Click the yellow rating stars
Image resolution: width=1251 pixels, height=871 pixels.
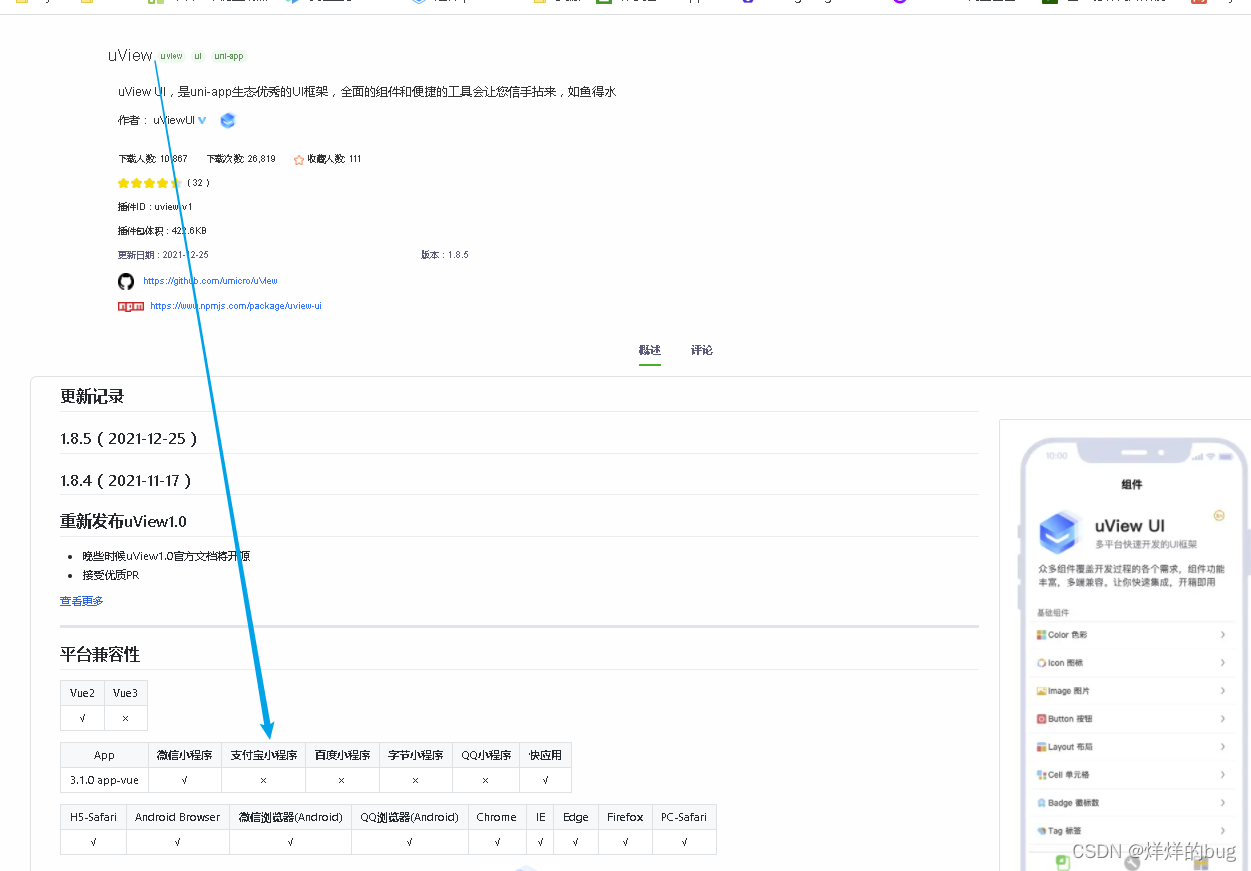pos(149,183)
